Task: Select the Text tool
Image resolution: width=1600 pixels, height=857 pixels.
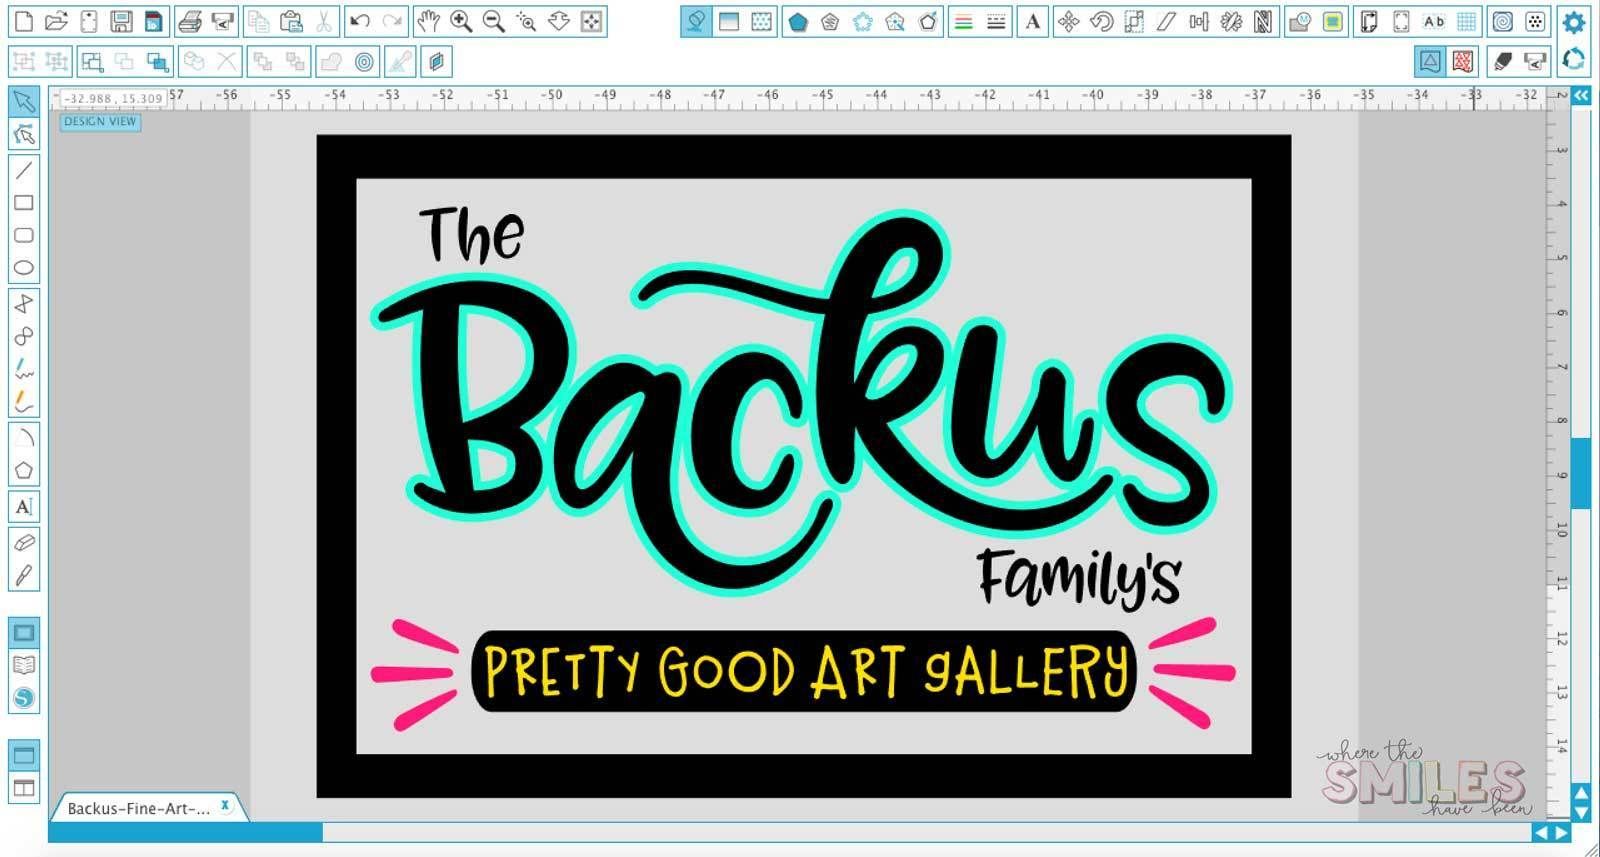Action: pyautogui.click(x=24, y=506)
